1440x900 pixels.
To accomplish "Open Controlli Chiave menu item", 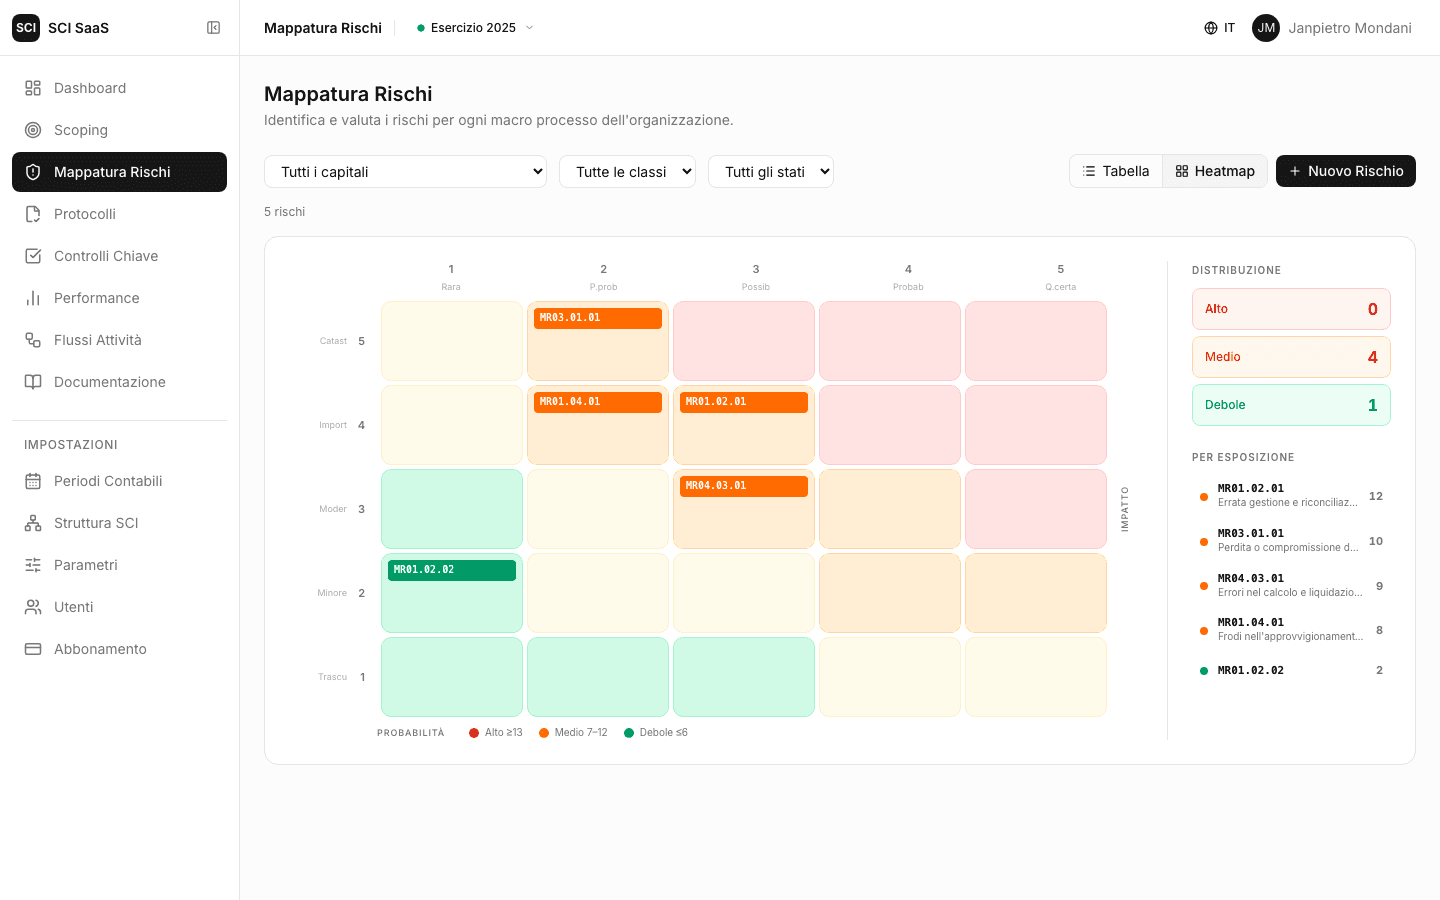I will click(119, 256).
